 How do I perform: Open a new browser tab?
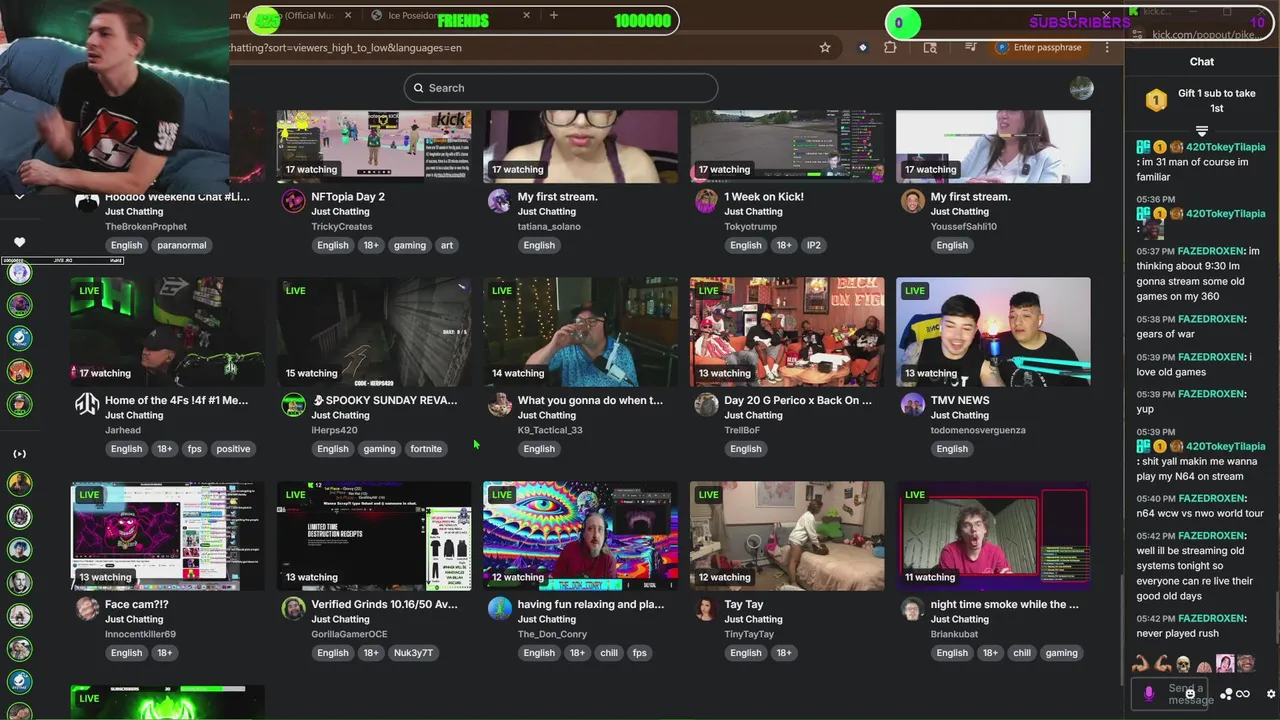coord(553,15)
